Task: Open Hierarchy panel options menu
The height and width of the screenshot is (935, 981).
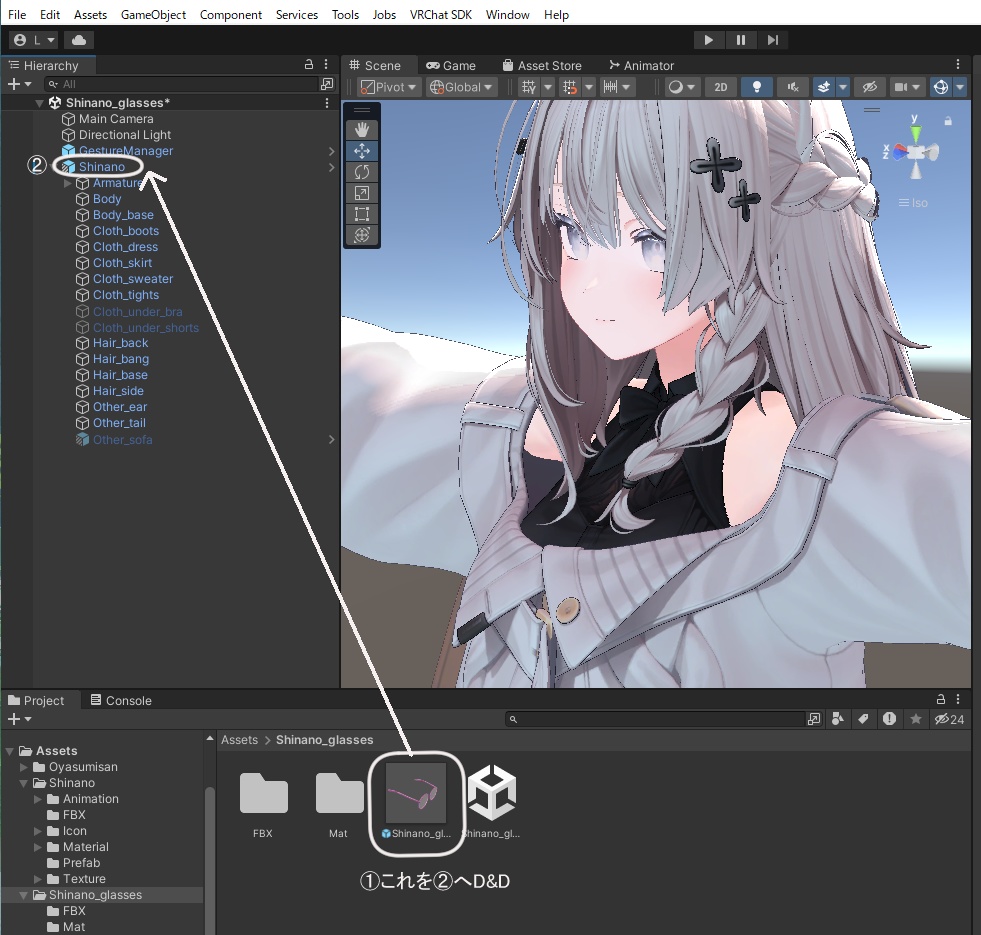Action: [326, 64]
